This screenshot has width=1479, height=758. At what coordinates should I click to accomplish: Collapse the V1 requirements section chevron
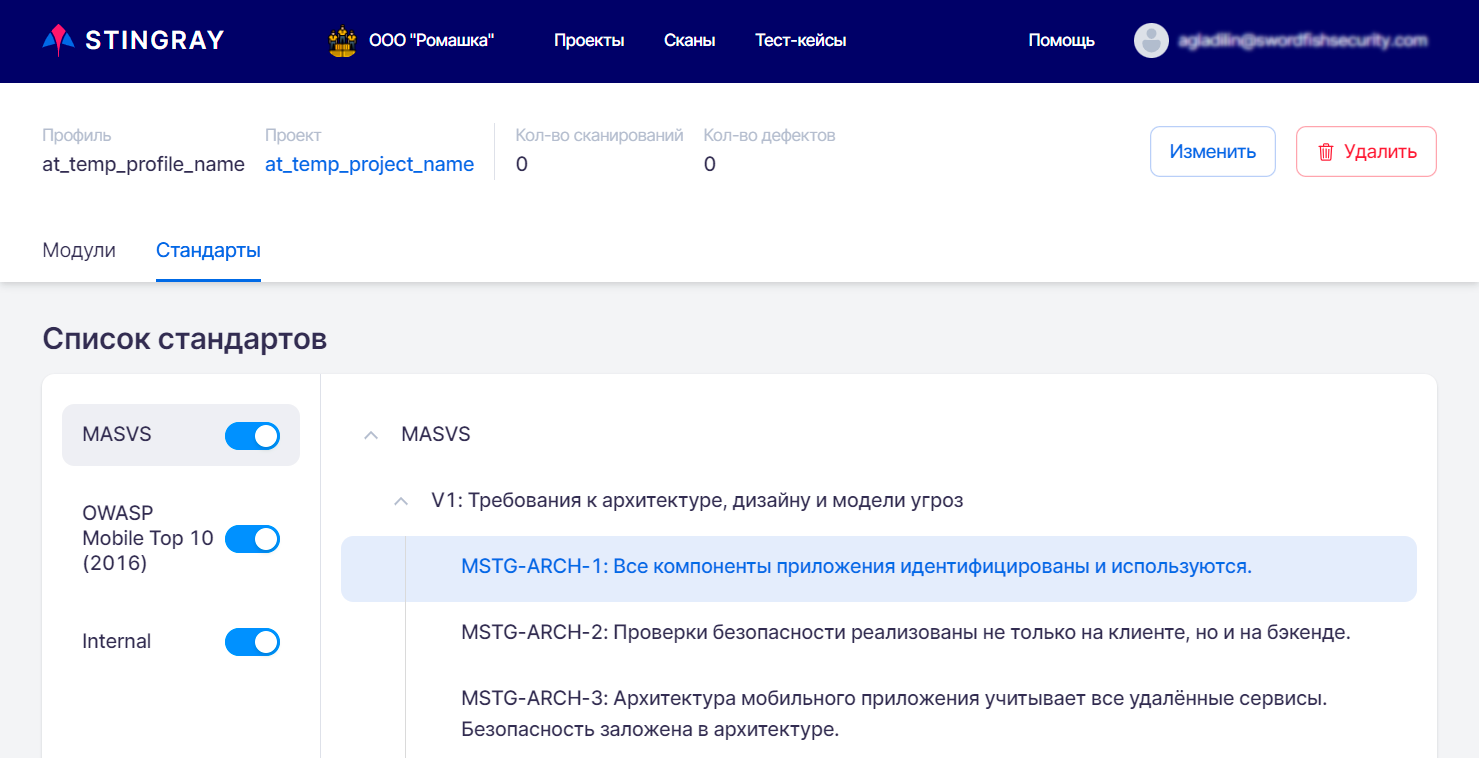[x=401, y=501]
